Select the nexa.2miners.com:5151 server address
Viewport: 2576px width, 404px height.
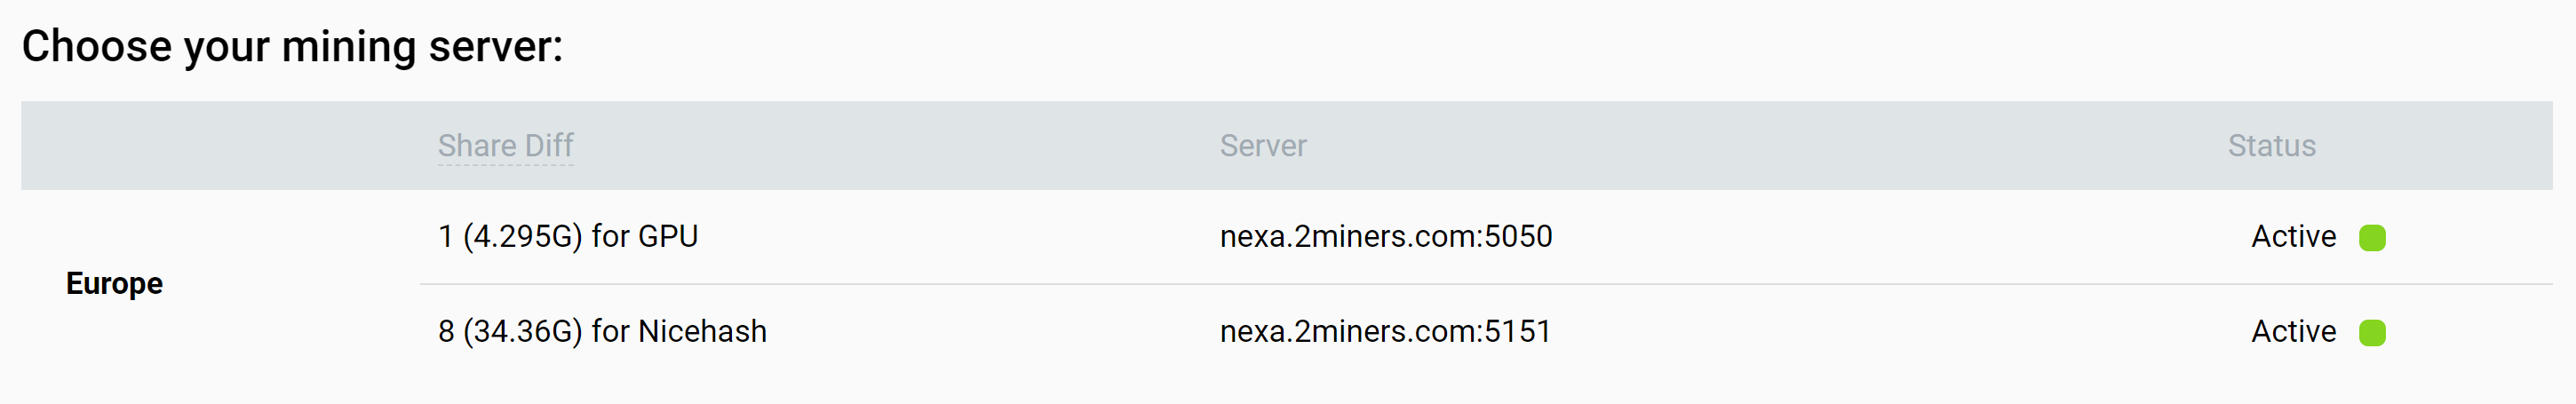[1385, 332]
